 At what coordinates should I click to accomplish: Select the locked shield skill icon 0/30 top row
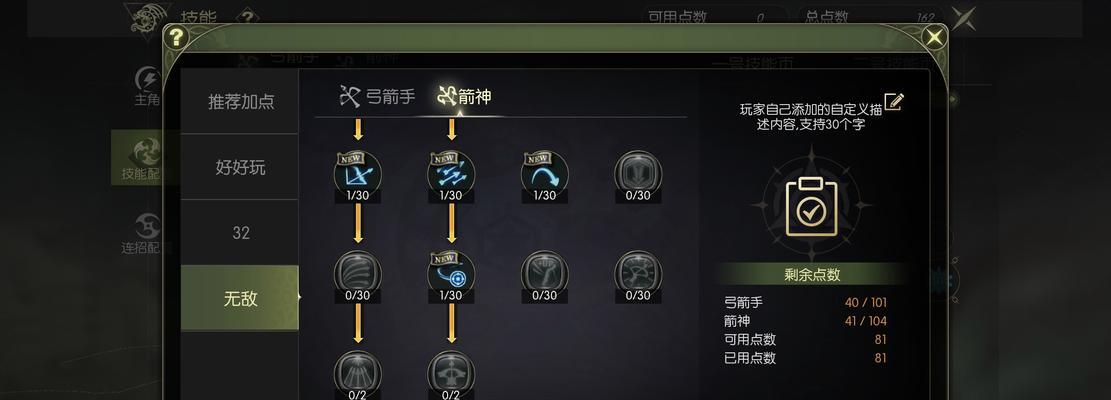pos(638,174)
